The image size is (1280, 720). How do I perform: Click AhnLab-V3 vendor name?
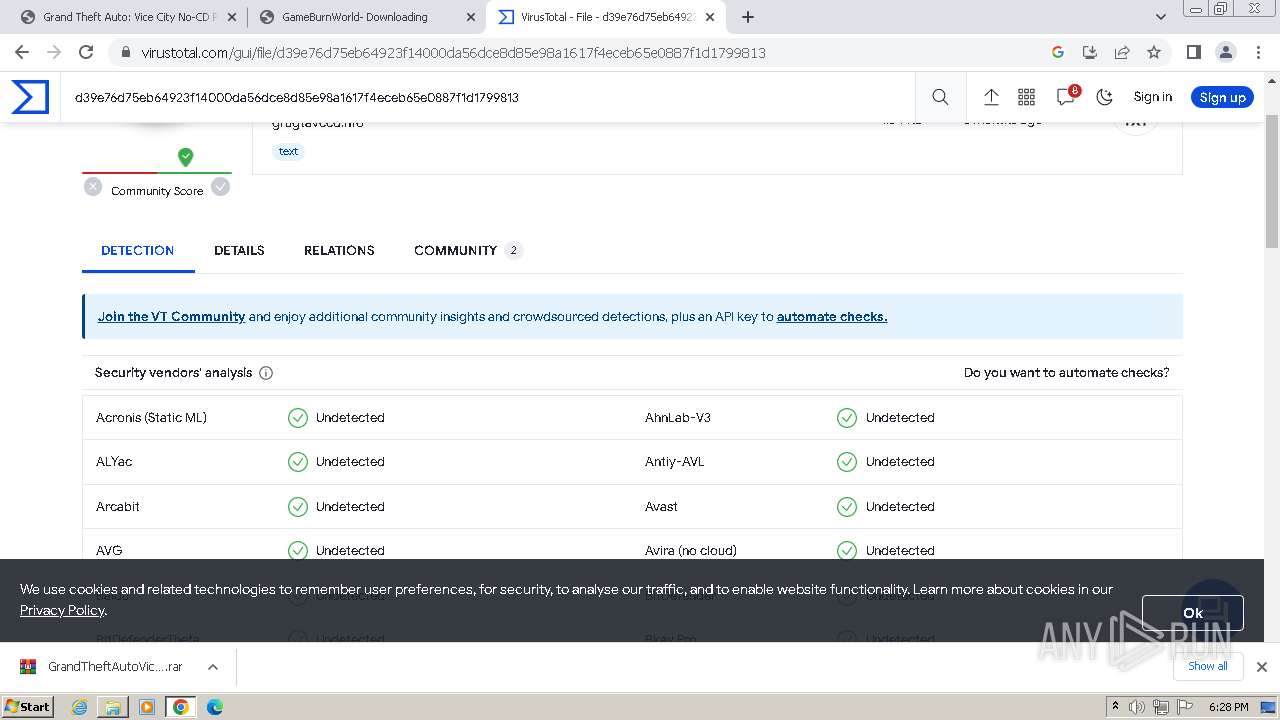(678, 417)
